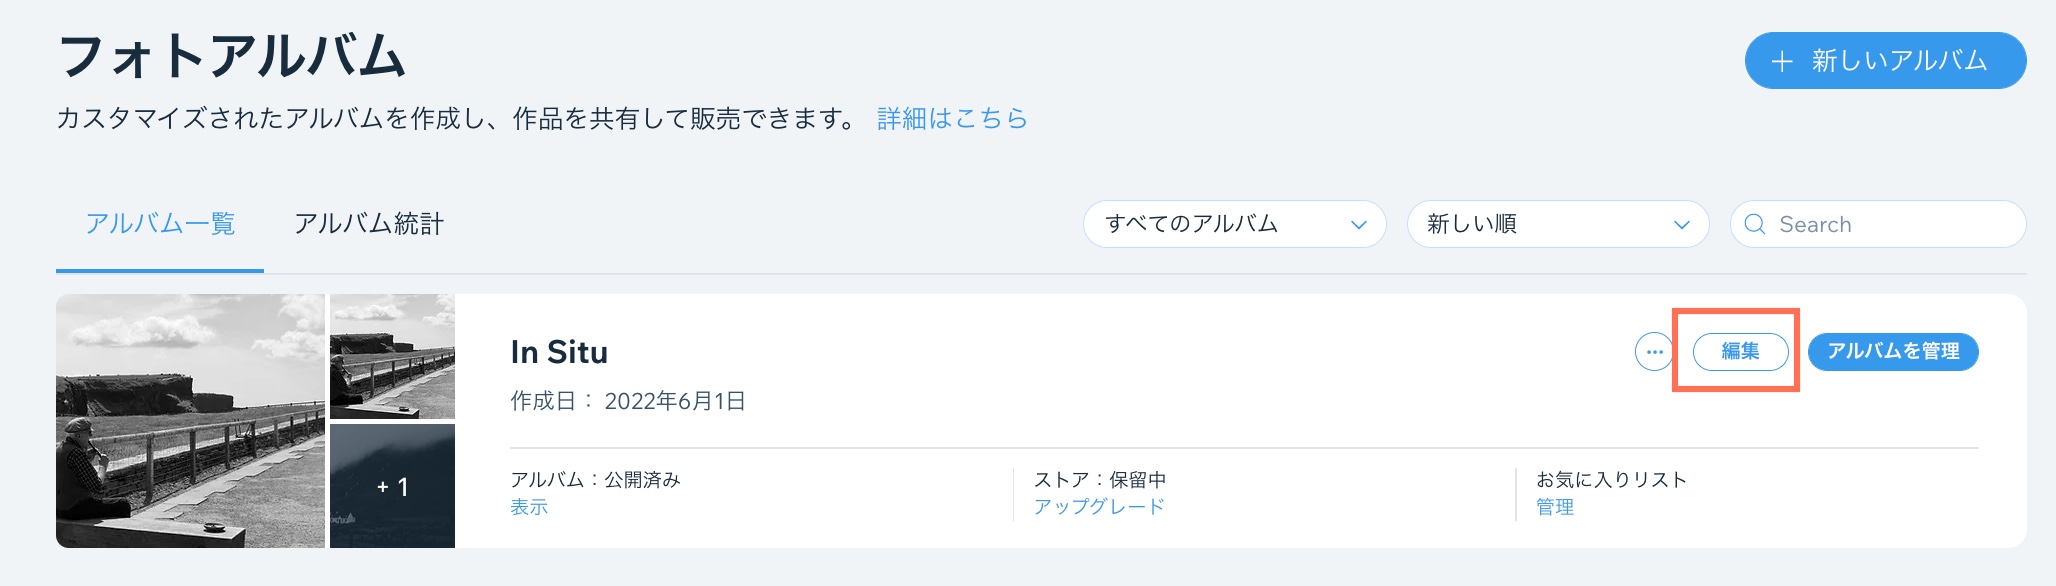Open the 詳細はこちら link

pyautogui.click(x=952, y=119)
